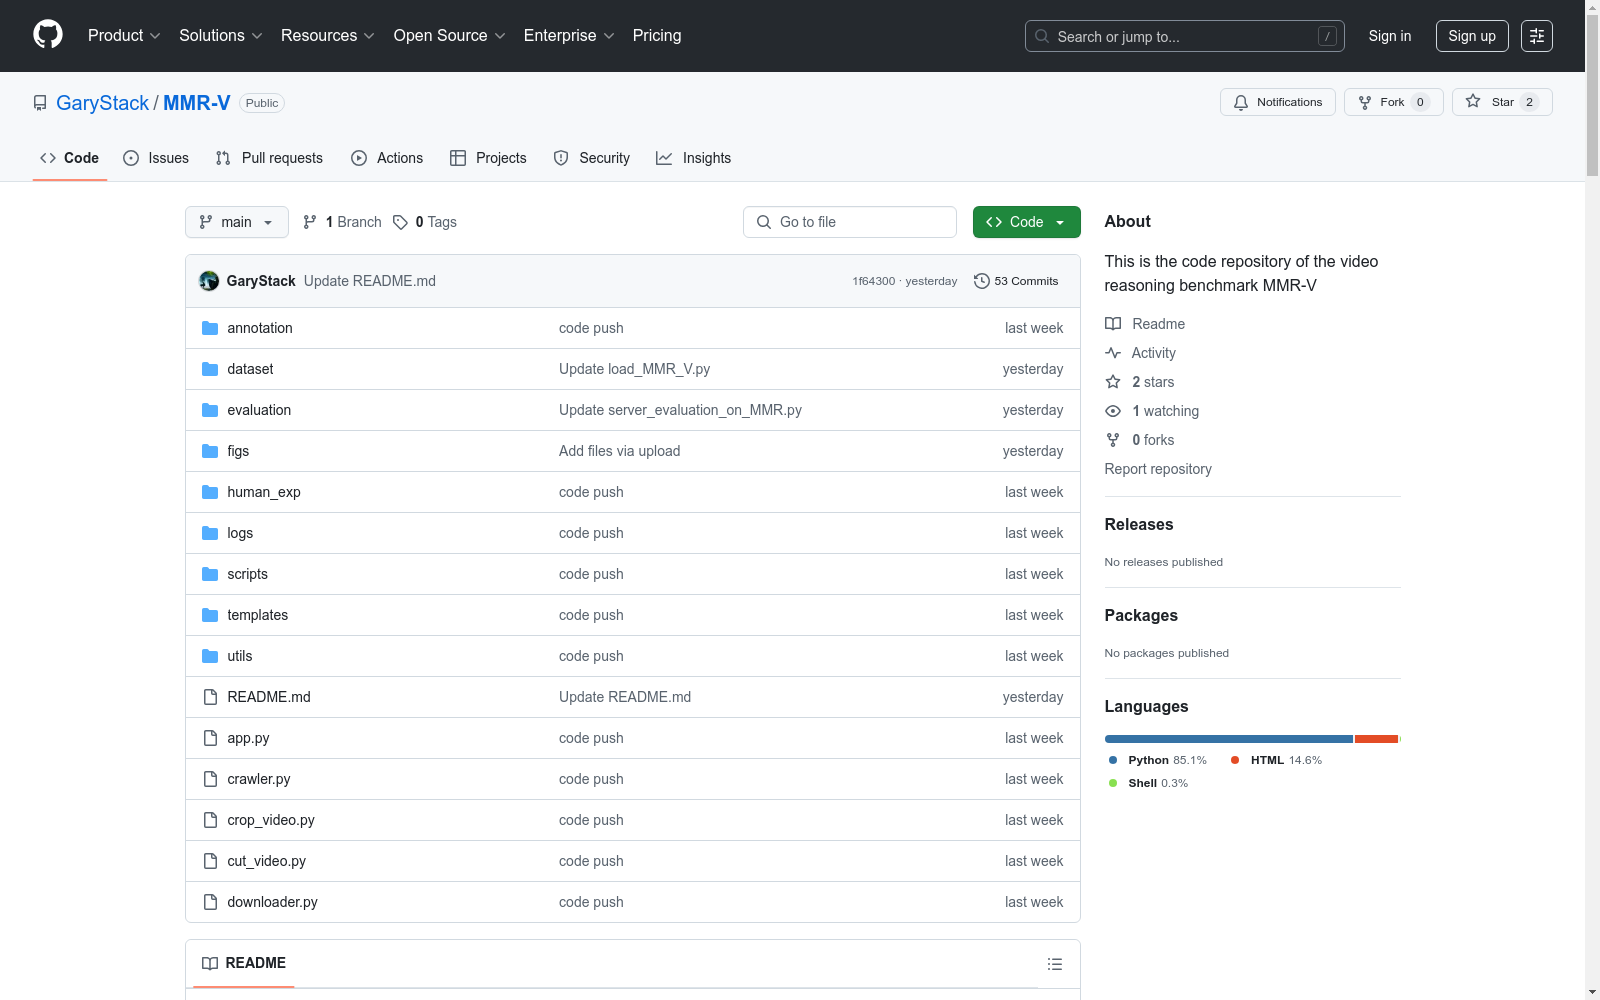Viewport: 1600px width, 1000px height.
Task: Expand the Product menu
Action: (x=124, y=36)
